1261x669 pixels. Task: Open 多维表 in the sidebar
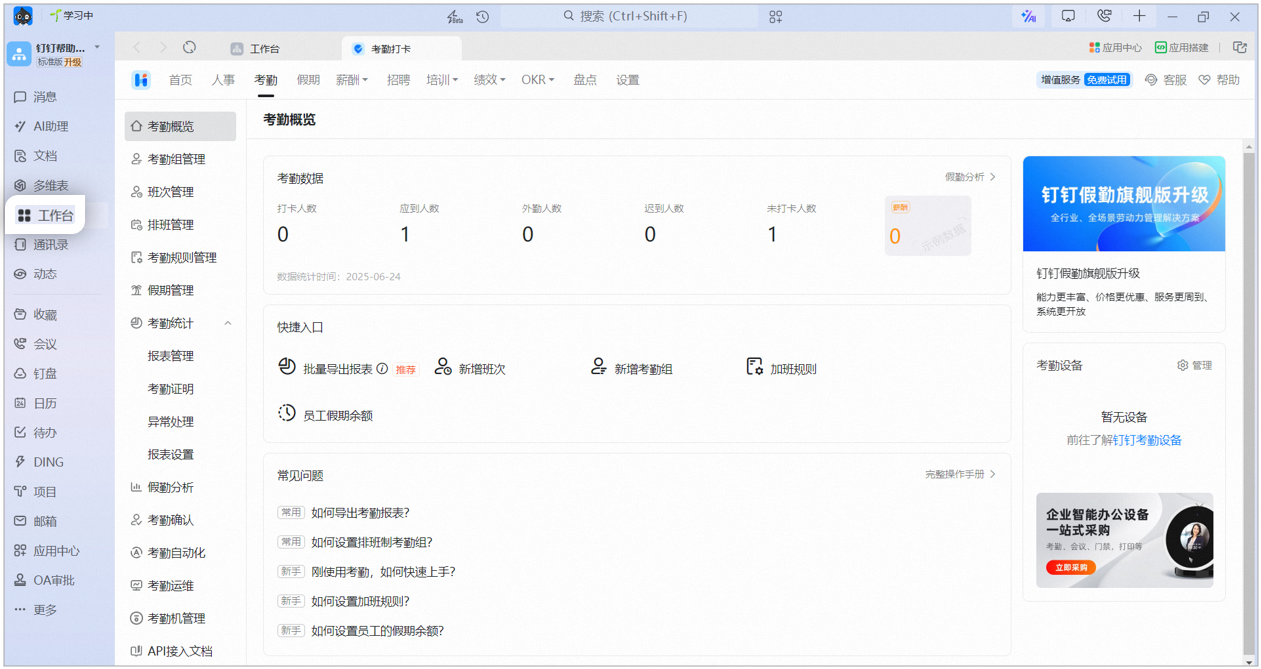tap(42, 186)
